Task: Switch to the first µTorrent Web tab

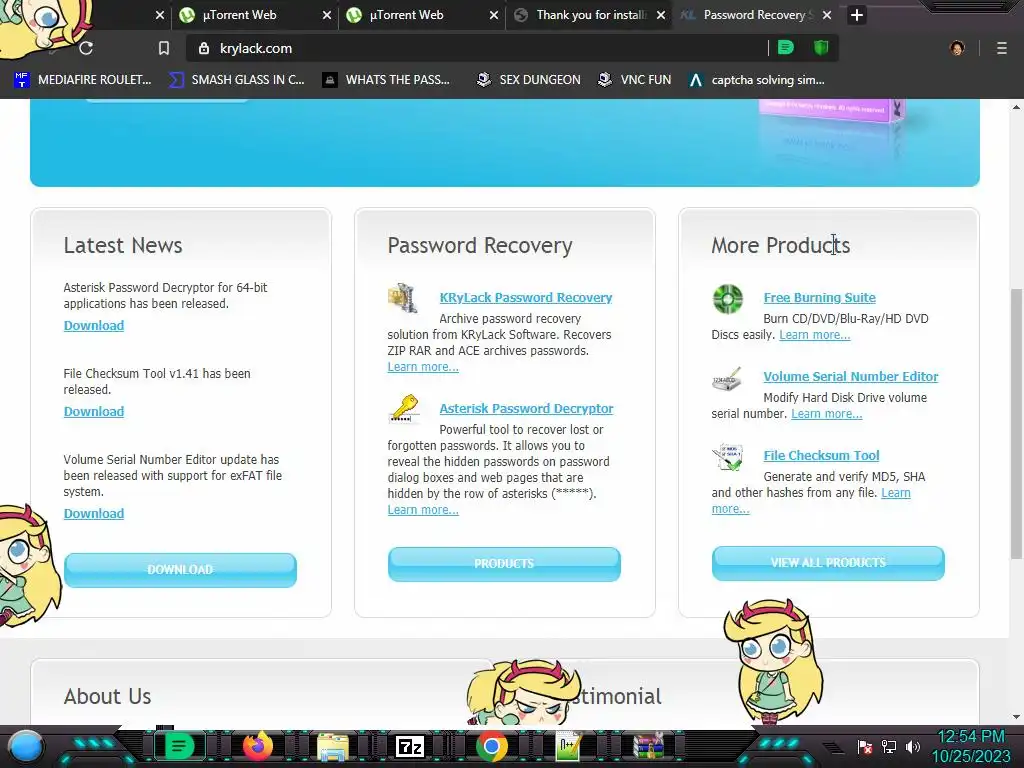Action: coord(246,15)
